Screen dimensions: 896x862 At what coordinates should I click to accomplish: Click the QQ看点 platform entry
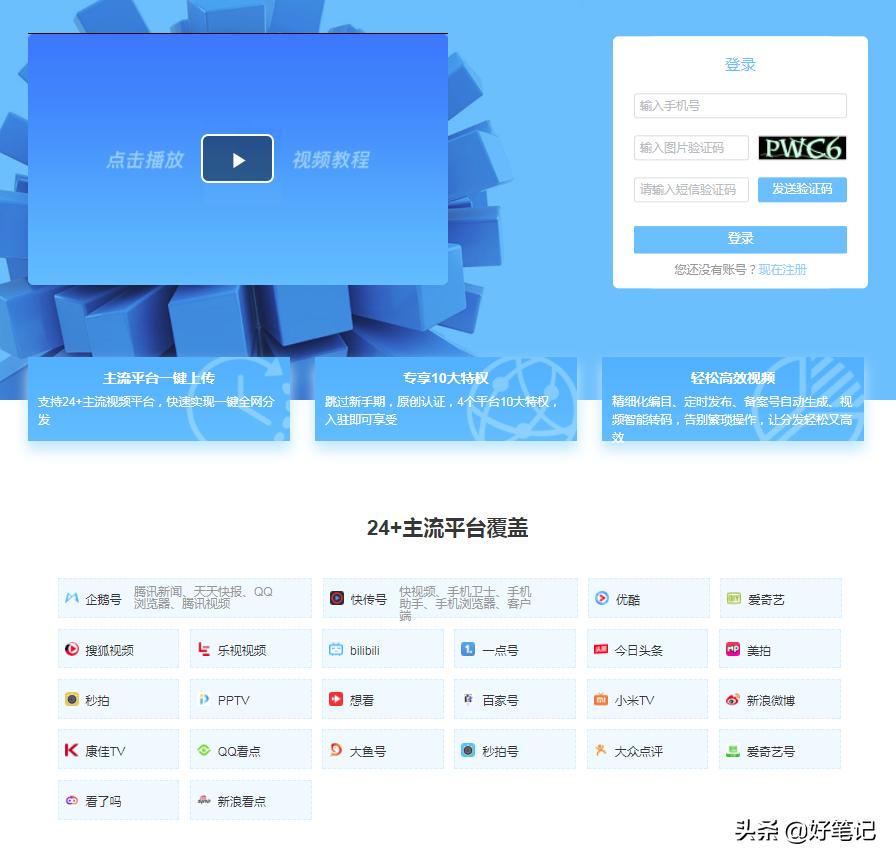(250, 750)
